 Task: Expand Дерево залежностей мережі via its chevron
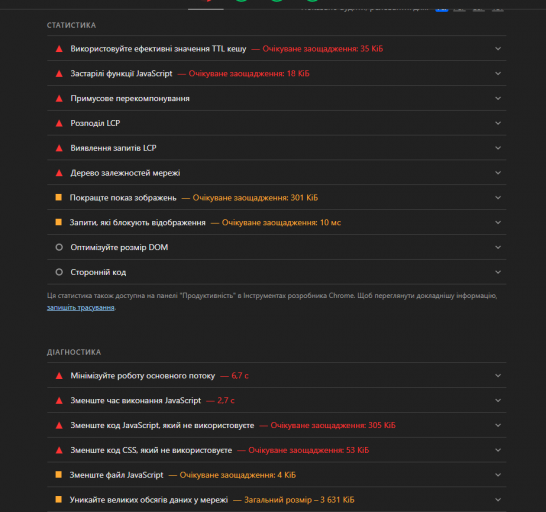point(498,173)
